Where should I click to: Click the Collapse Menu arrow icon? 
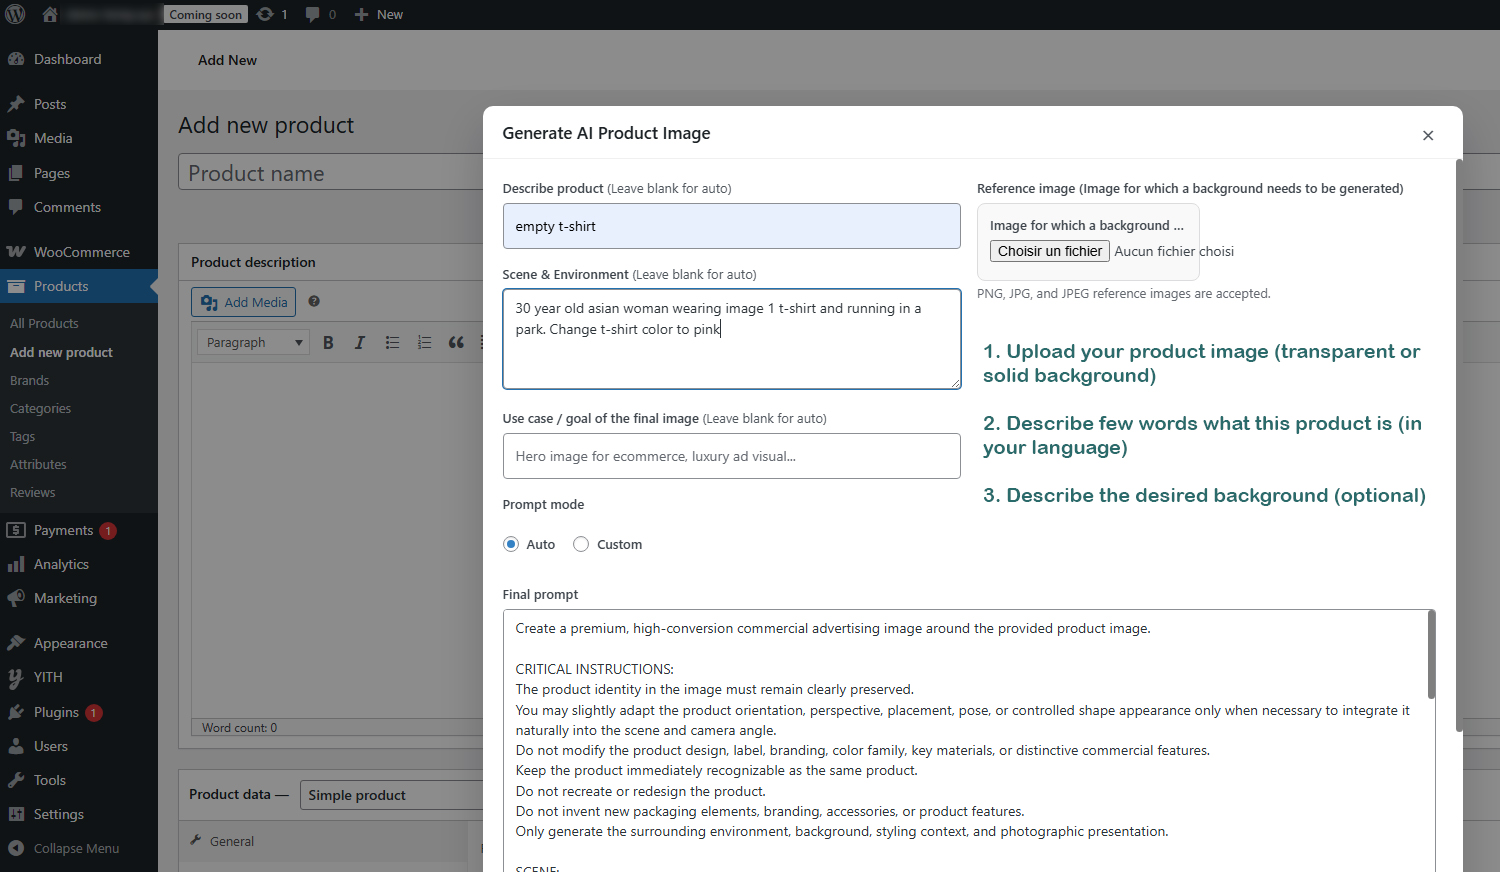coord(16,848)
